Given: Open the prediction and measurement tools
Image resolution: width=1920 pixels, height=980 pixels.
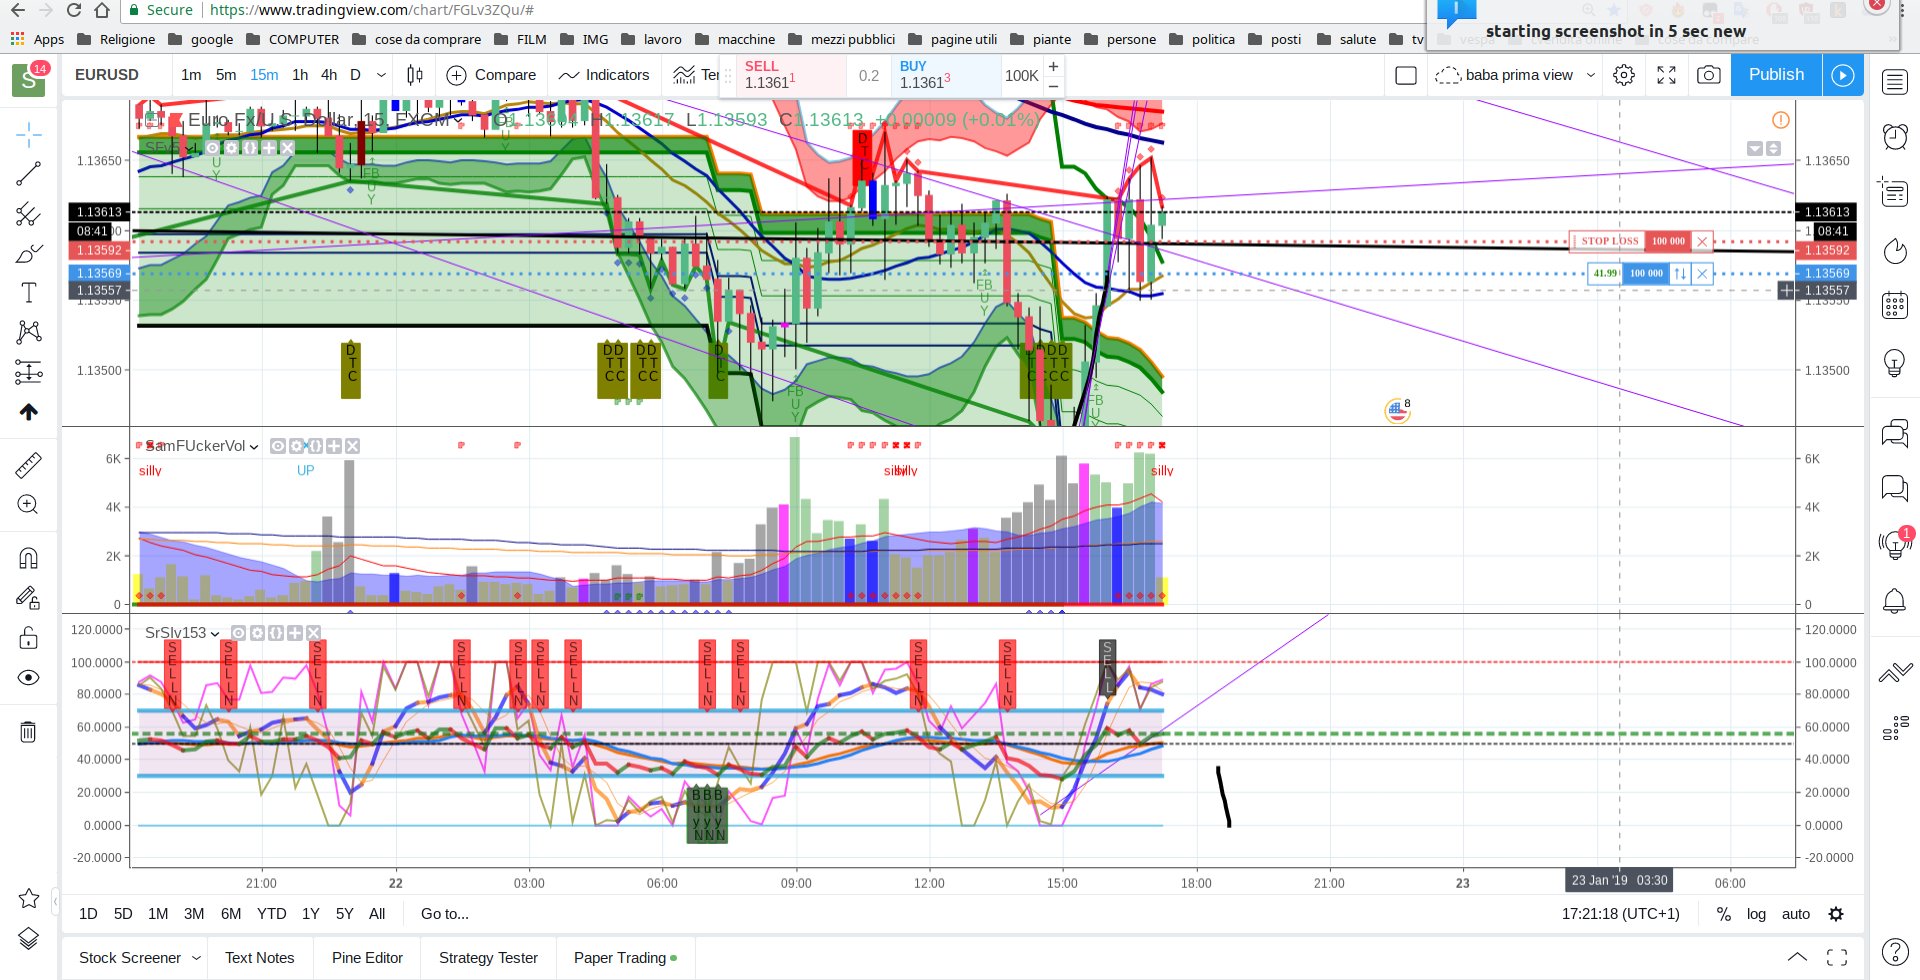Looking at the screenshot, I should click(x=29, y=372).
